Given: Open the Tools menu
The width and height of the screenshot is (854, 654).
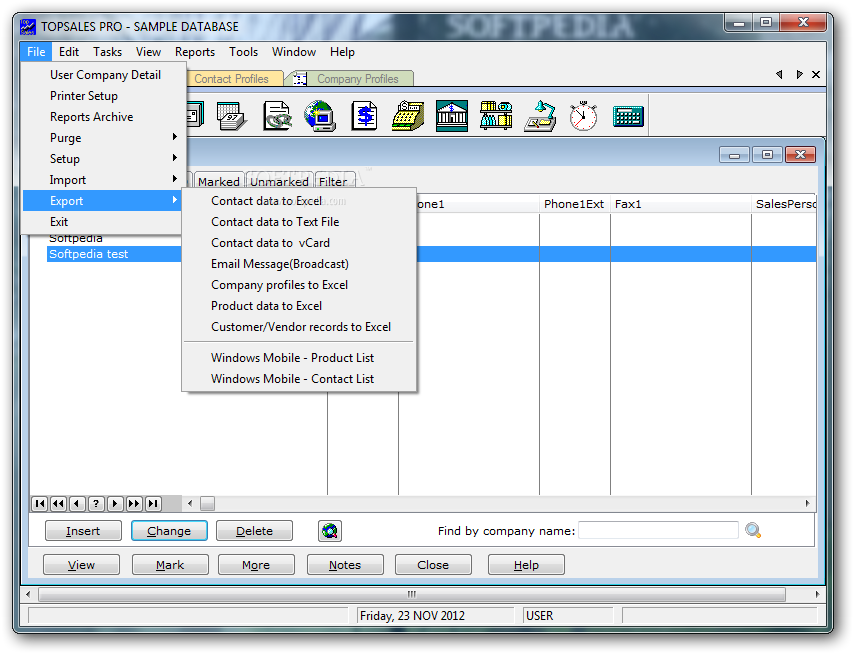Looking at the screenshot, I should [x=243, y=52].
